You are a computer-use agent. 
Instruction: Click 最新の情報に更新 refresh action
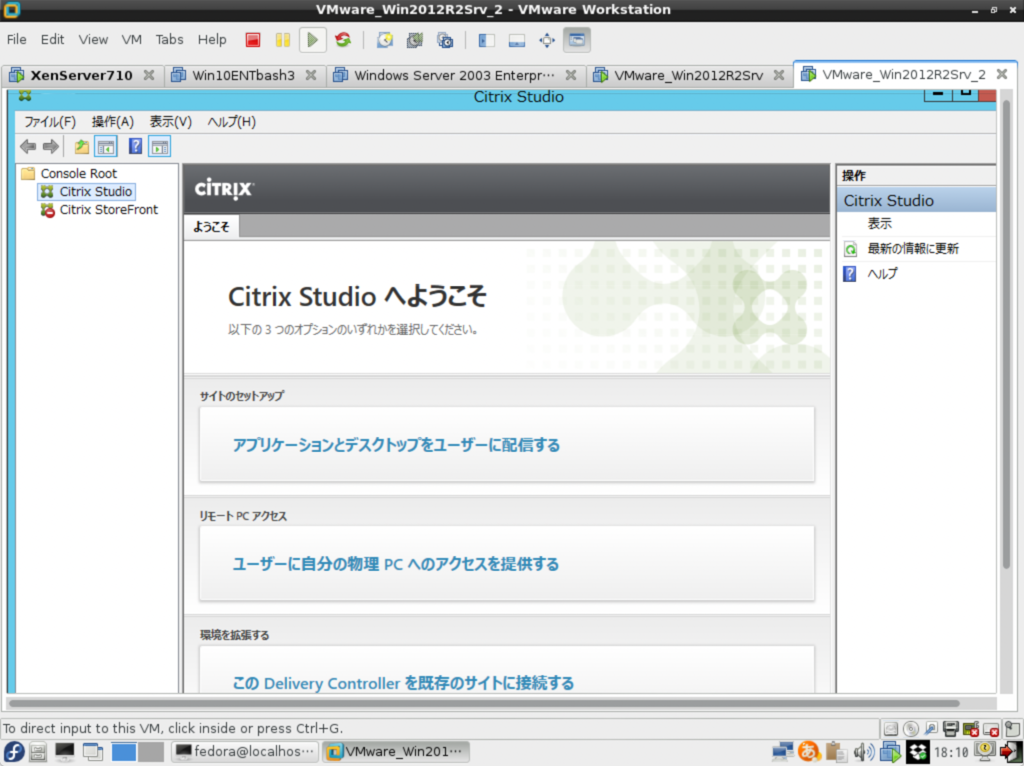(912, 249)
